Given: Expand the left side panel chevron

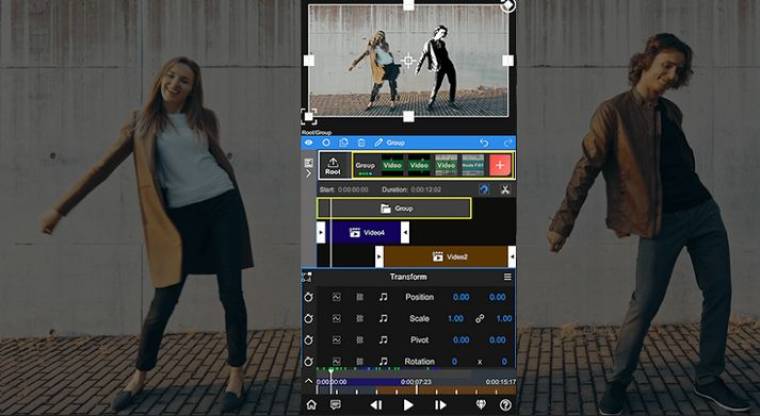Looking at the screenshot, I should (x=308, y=173).
